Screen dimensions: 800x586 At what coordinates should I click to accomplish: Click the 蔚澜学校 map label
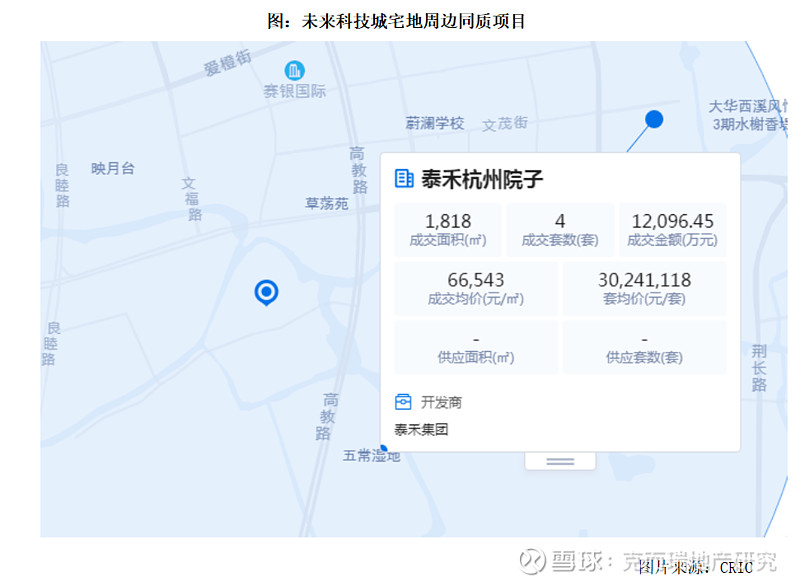point(435,123)
